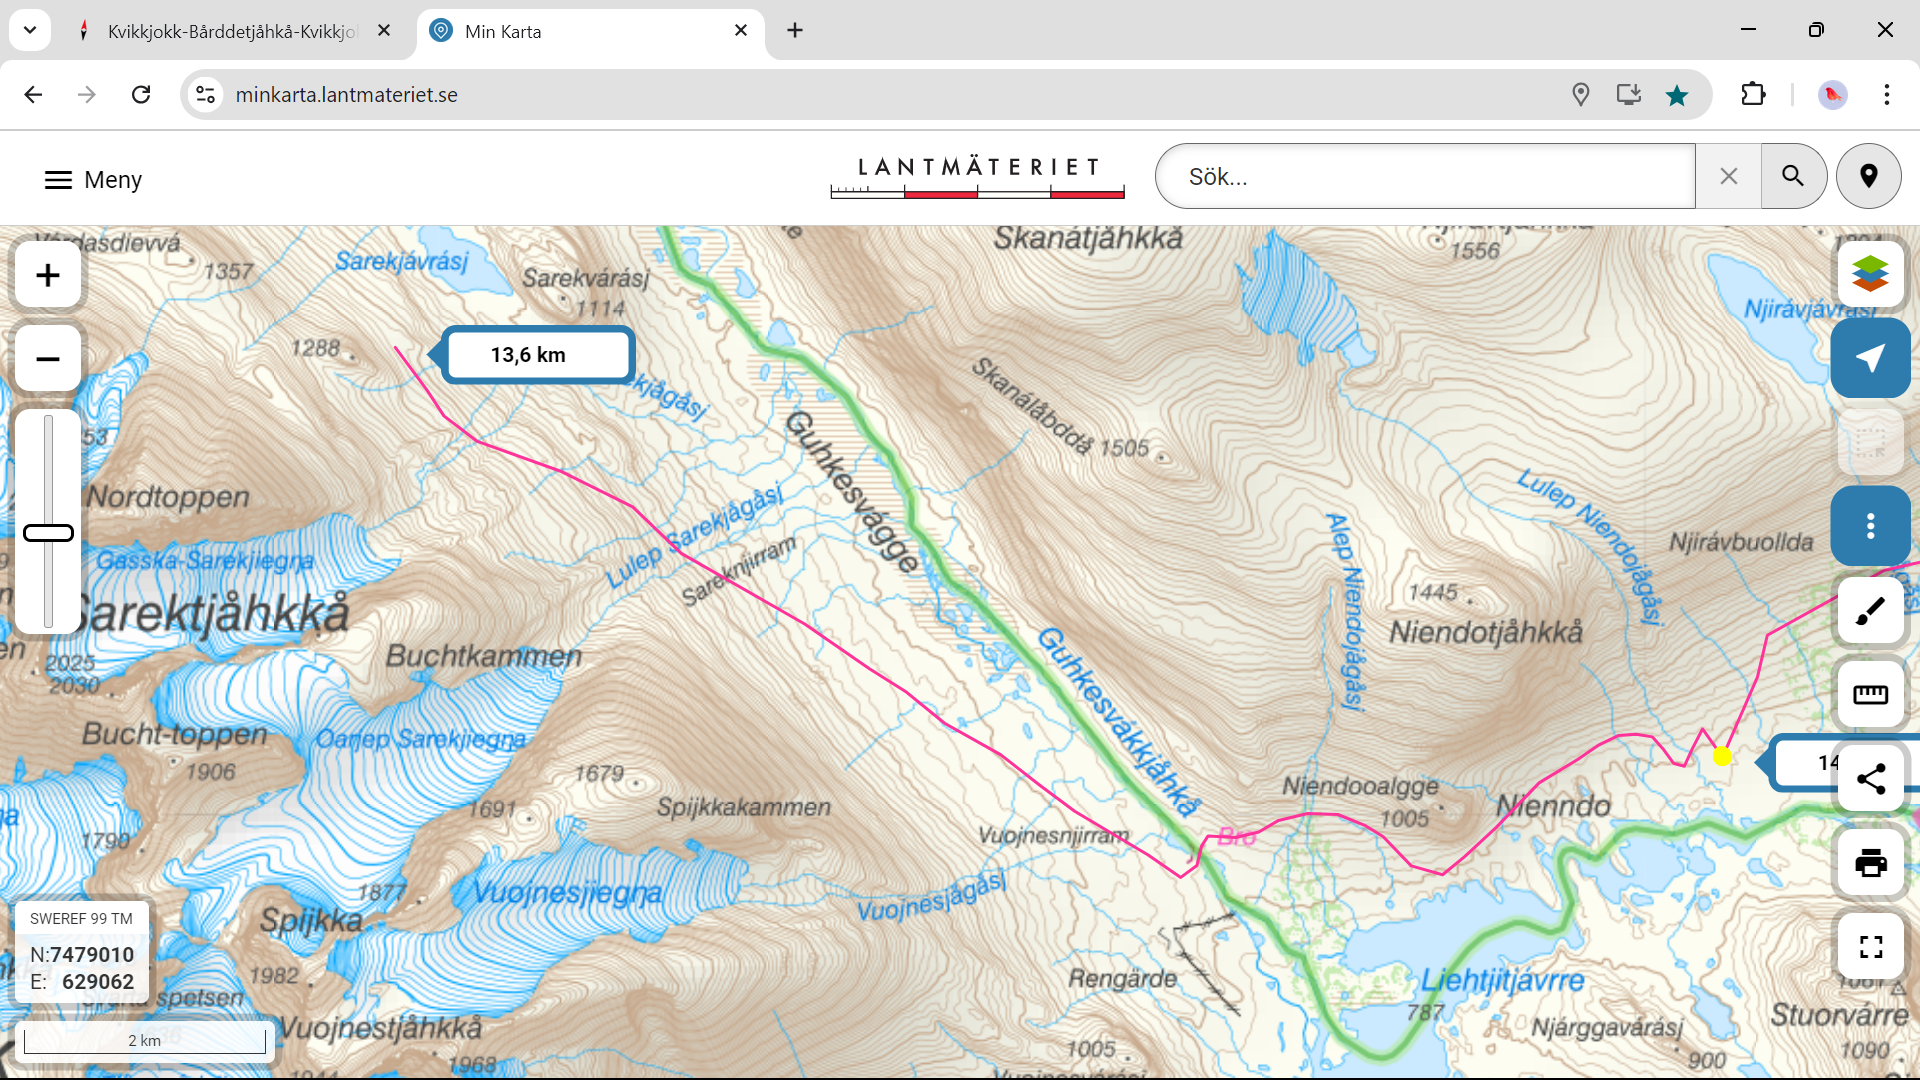Select the drawing brush tool
This screenshot has width=1920, height=1080.
[1869, 611]
